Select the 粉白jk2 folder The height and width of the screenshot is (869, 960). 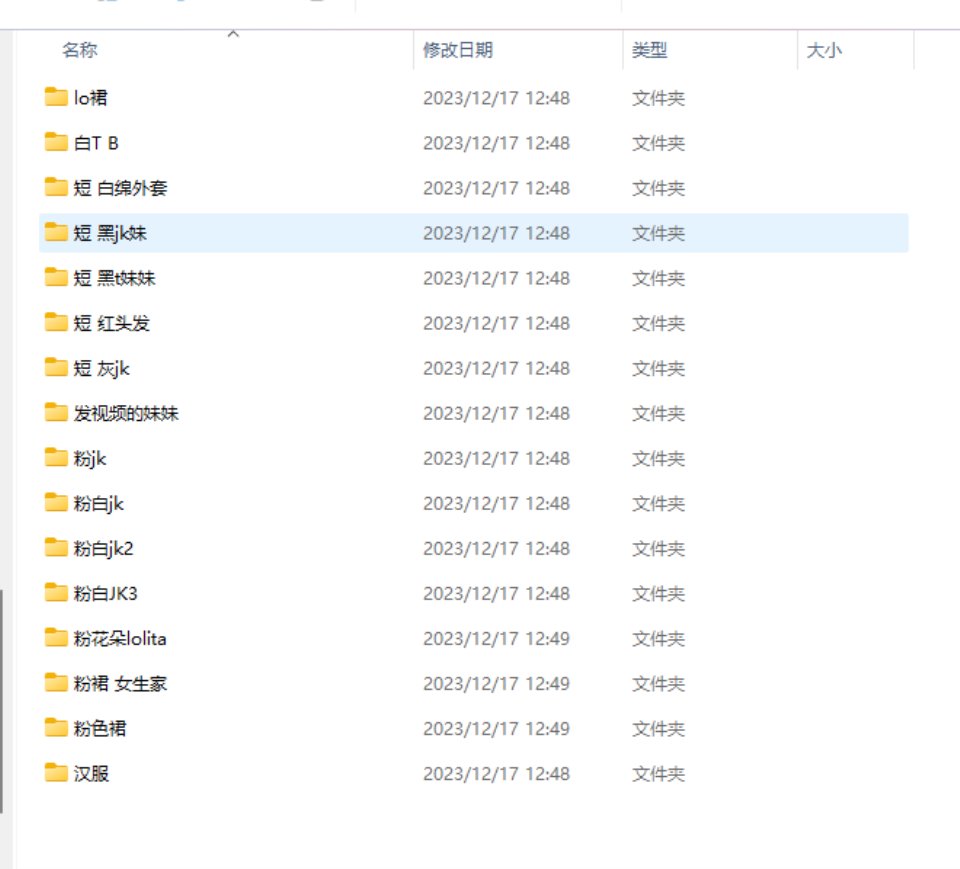(100, 548)
